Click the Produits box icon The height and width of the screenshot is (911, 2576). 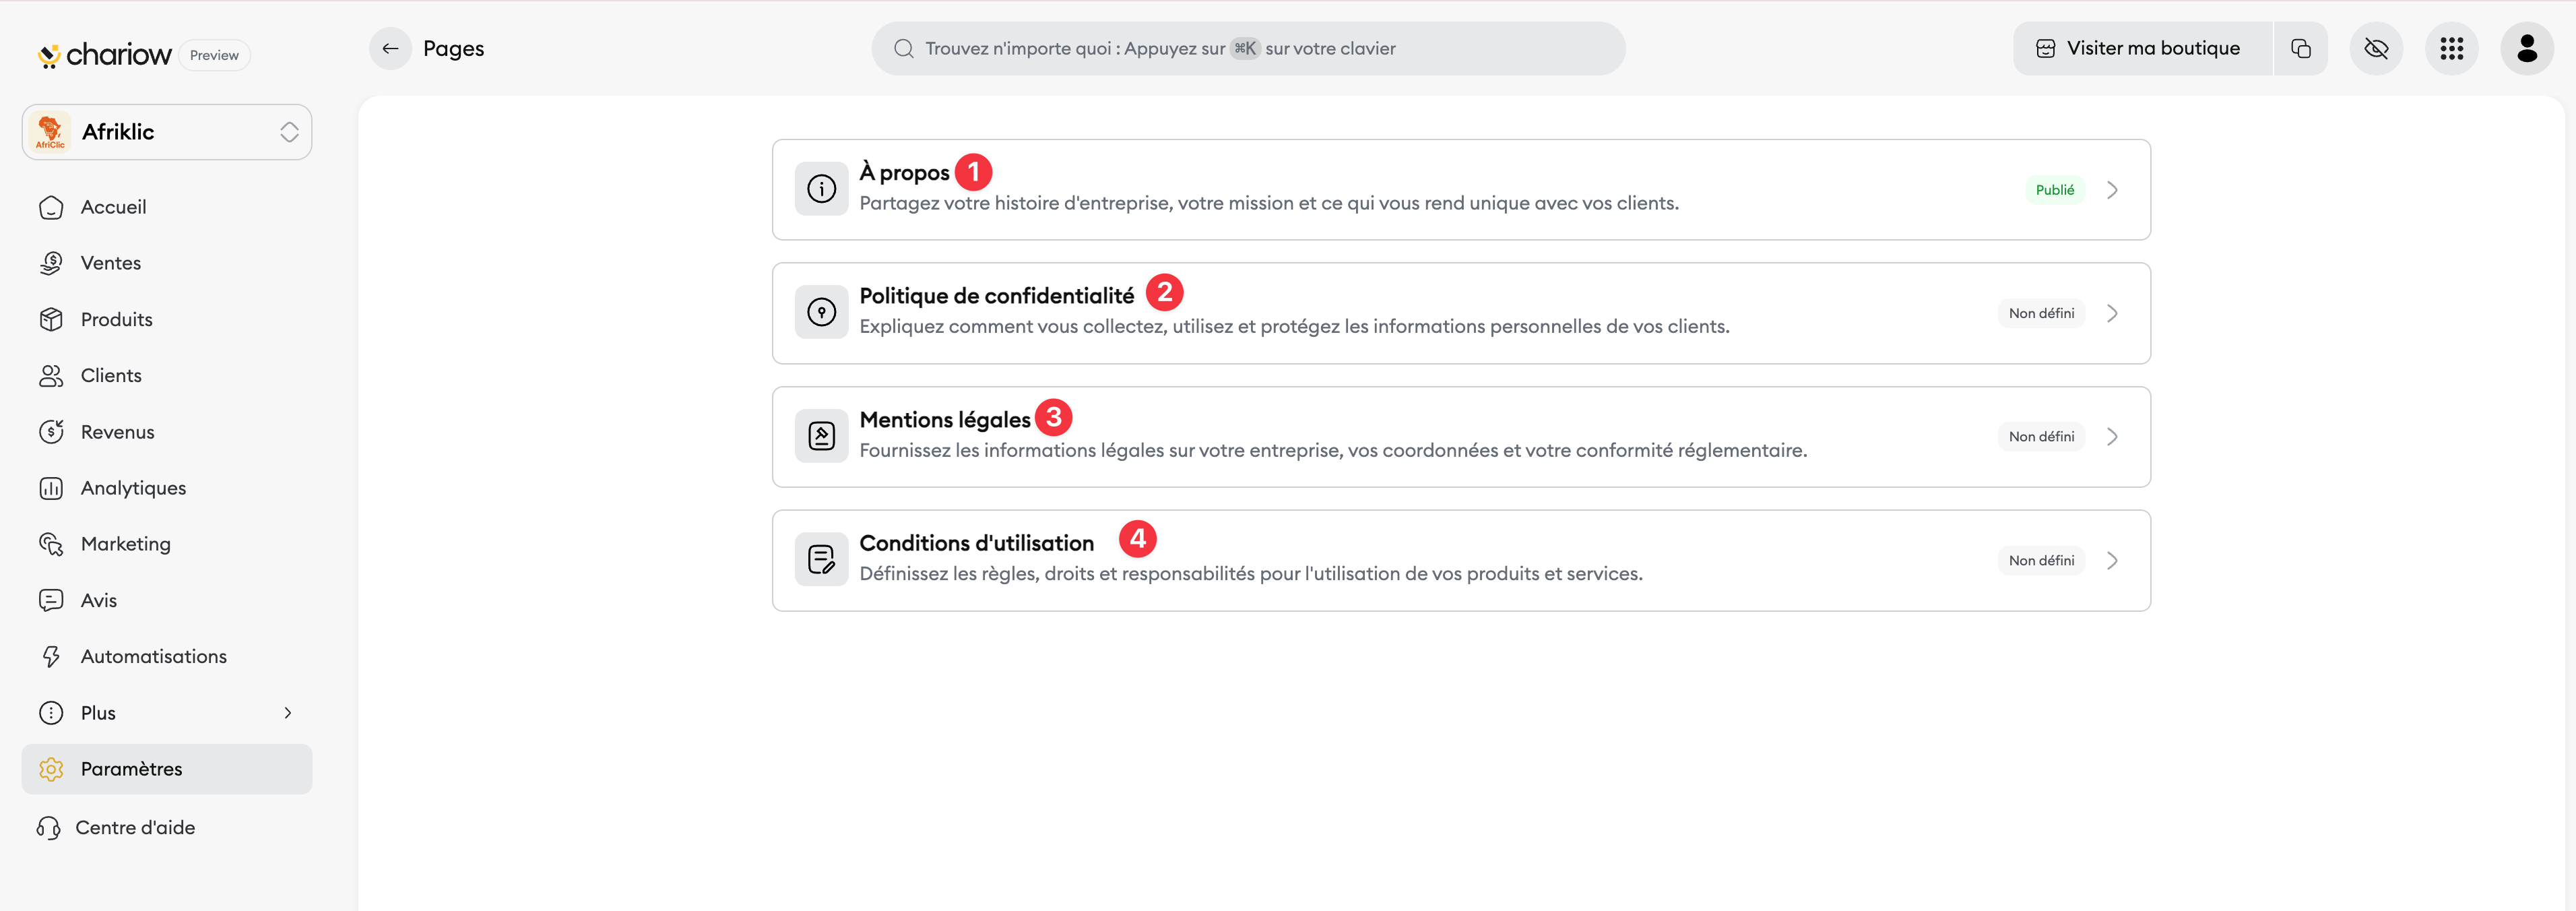[51, 319]
